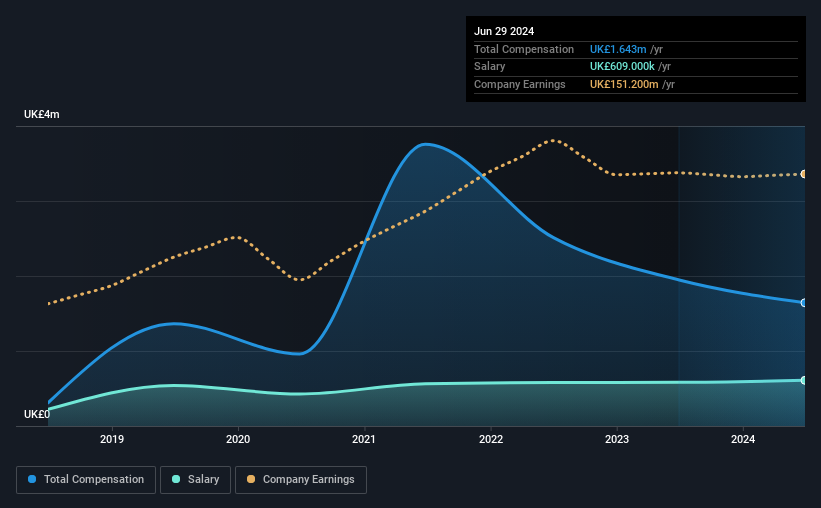
Task: Click the tooltip Company Earnings label
Action: coord(519,84)
